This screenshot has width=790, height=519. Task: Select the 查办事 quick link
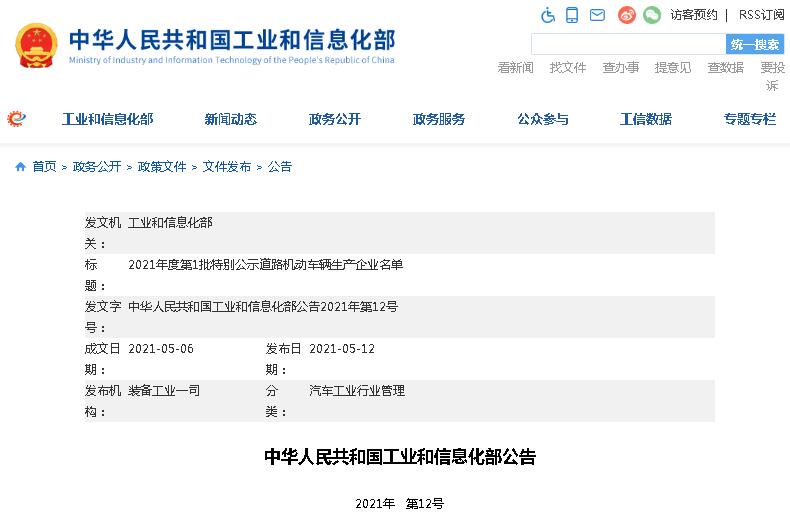point(621,68)
